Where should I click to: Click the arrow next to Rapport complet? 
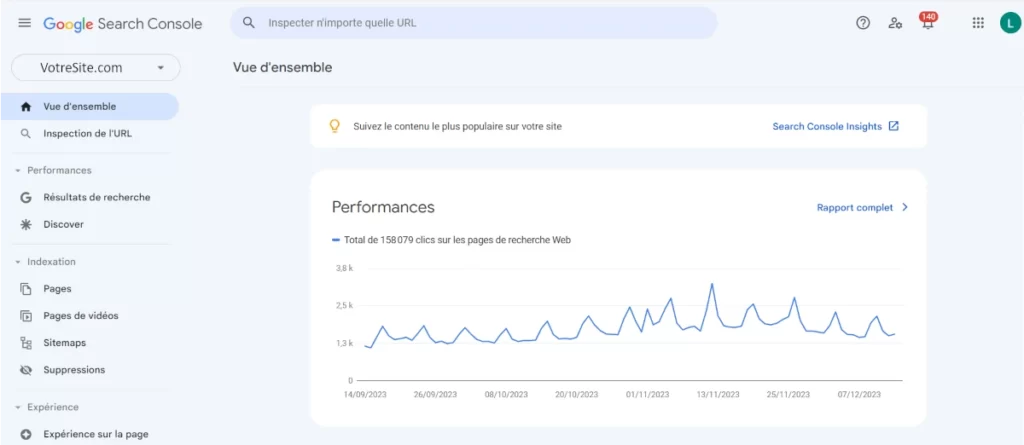pos(904,207)
